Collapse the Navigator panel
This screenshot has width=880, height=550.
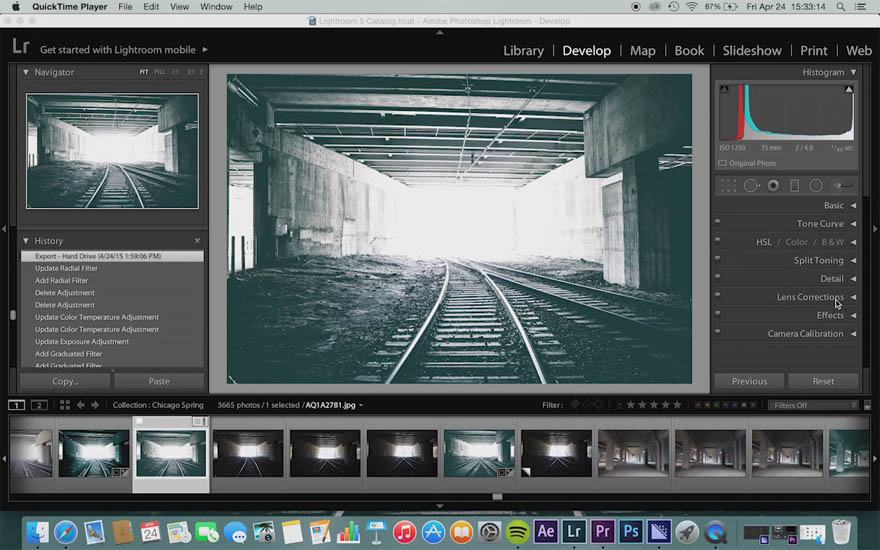tap(25, 72)
